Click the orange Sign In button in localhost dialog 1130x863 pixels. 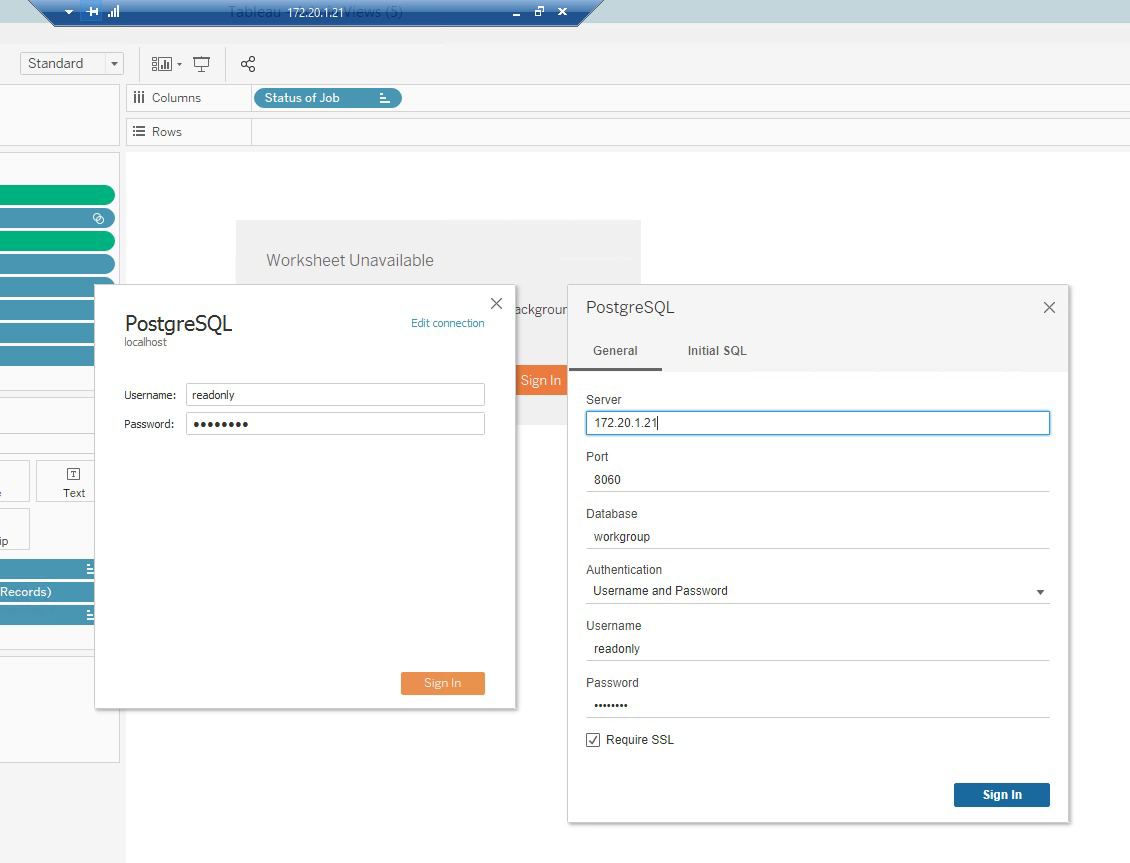(442, 683)
